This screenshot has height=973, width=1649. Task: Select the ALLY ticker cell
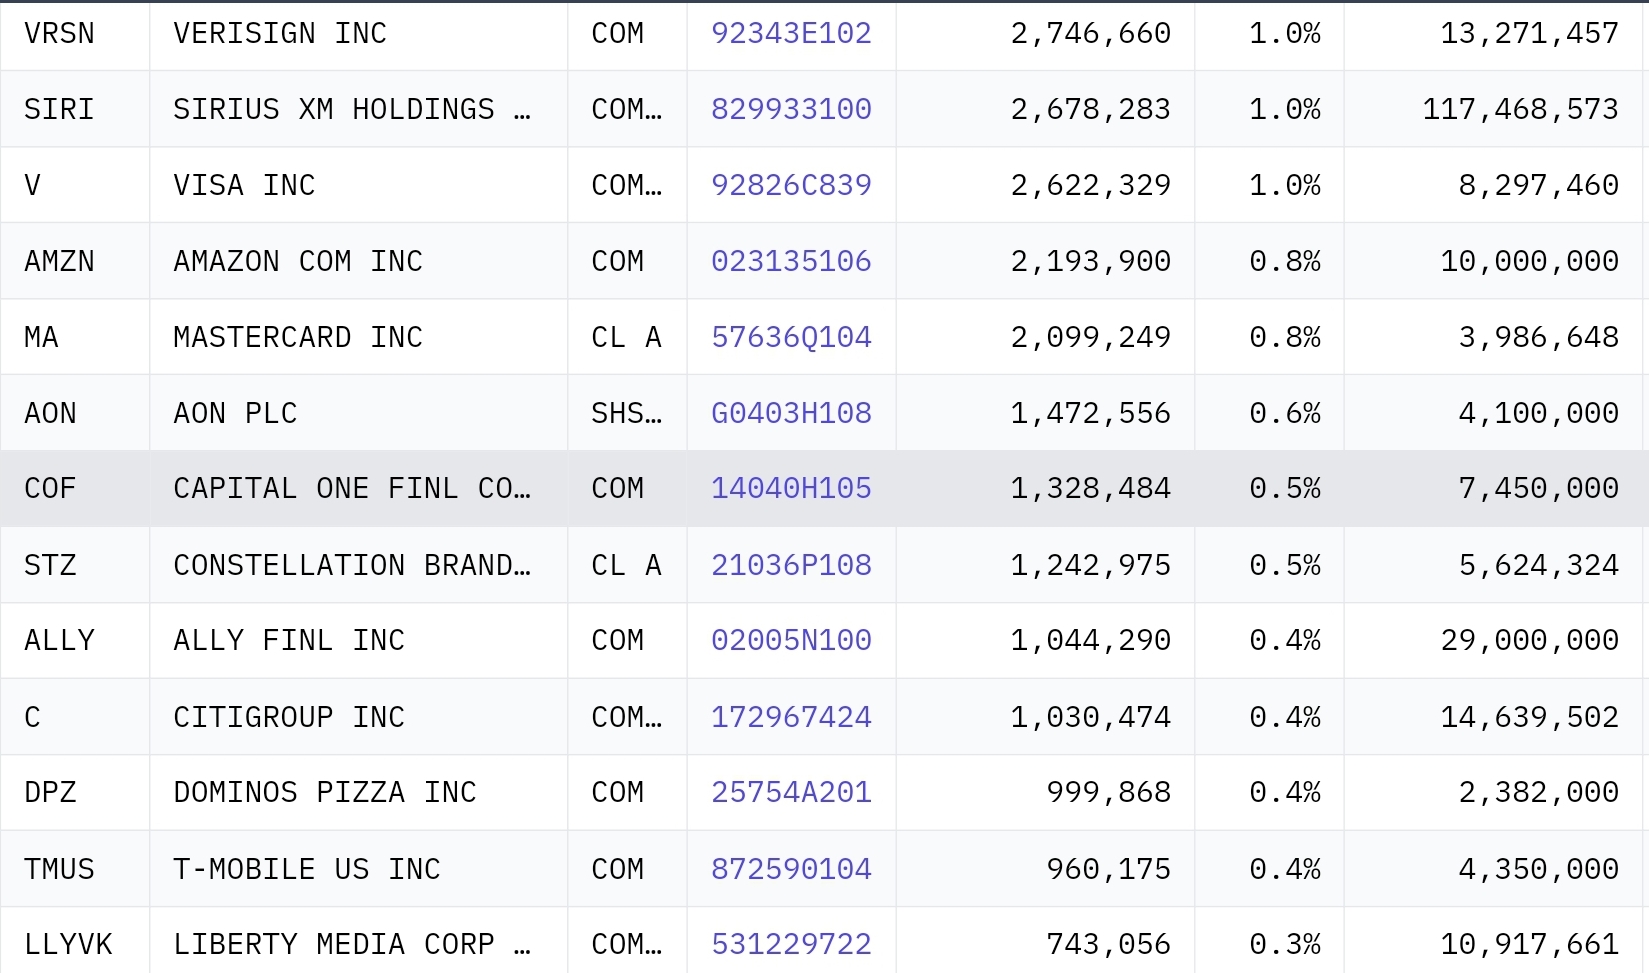pyautogui.click(x=75, y=640)
